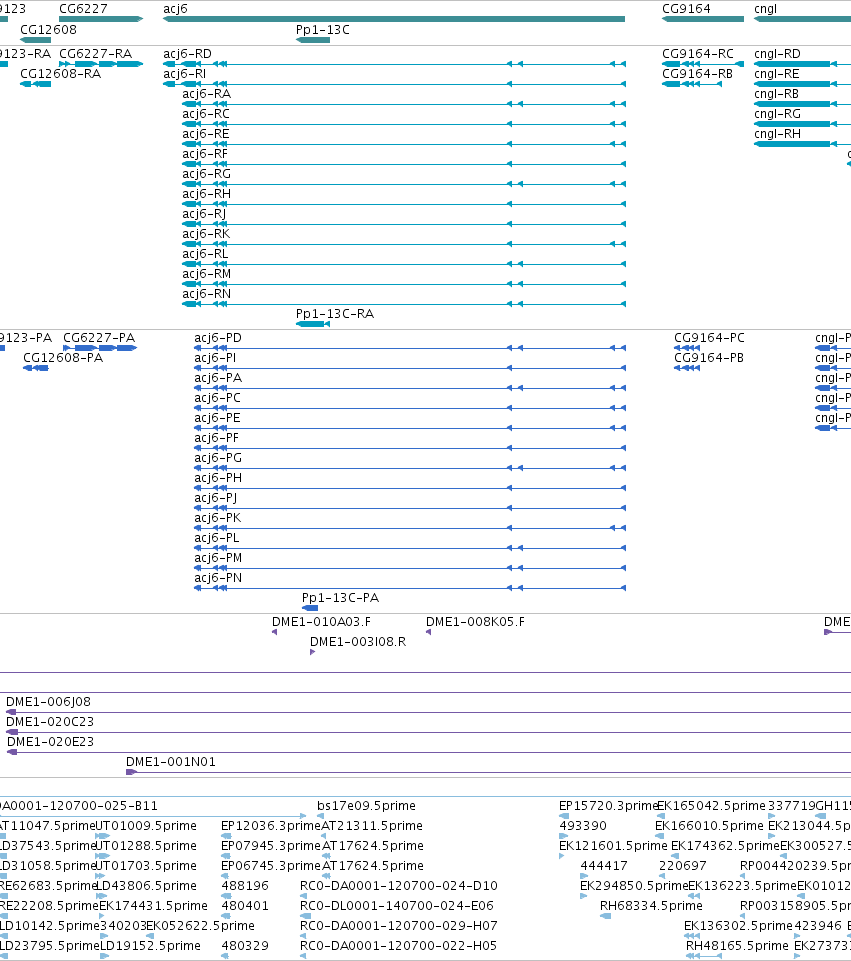Open the acj6-RH transcript label
The image size is (851, 961).
(x=206, y=194)
